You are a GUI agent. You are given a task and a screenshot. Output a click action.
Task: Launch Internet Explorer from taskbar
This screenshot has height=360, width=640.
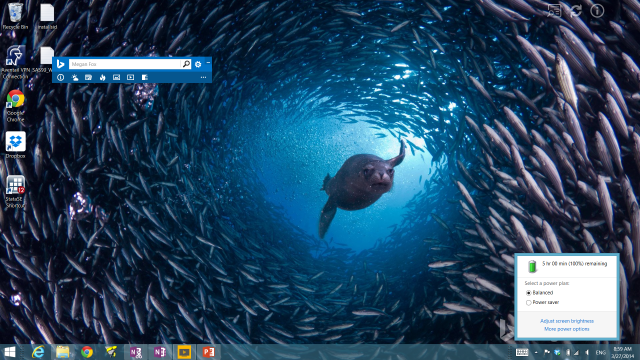[x=38, y=352]
